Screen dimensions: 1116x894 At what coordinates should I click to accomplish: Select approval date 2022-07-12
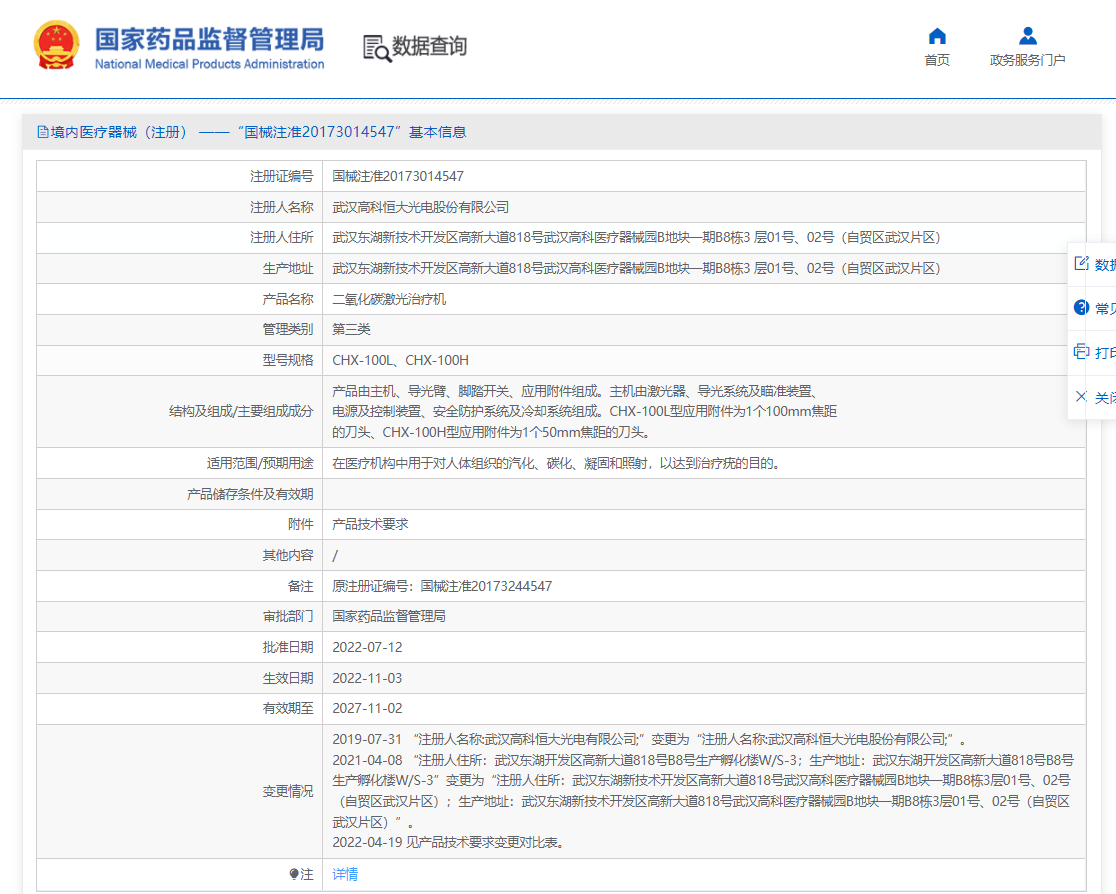[367, 648]
